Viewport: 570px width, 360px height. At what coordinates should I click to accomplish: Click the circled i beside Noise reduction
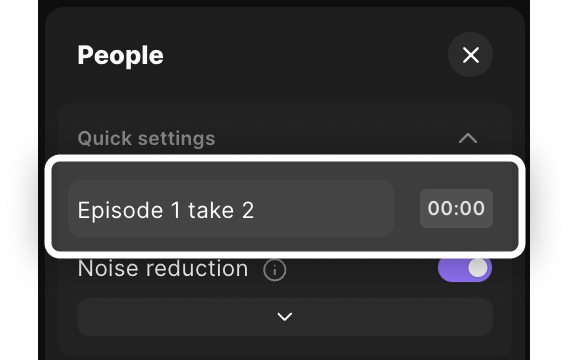(x=274, y=270)
